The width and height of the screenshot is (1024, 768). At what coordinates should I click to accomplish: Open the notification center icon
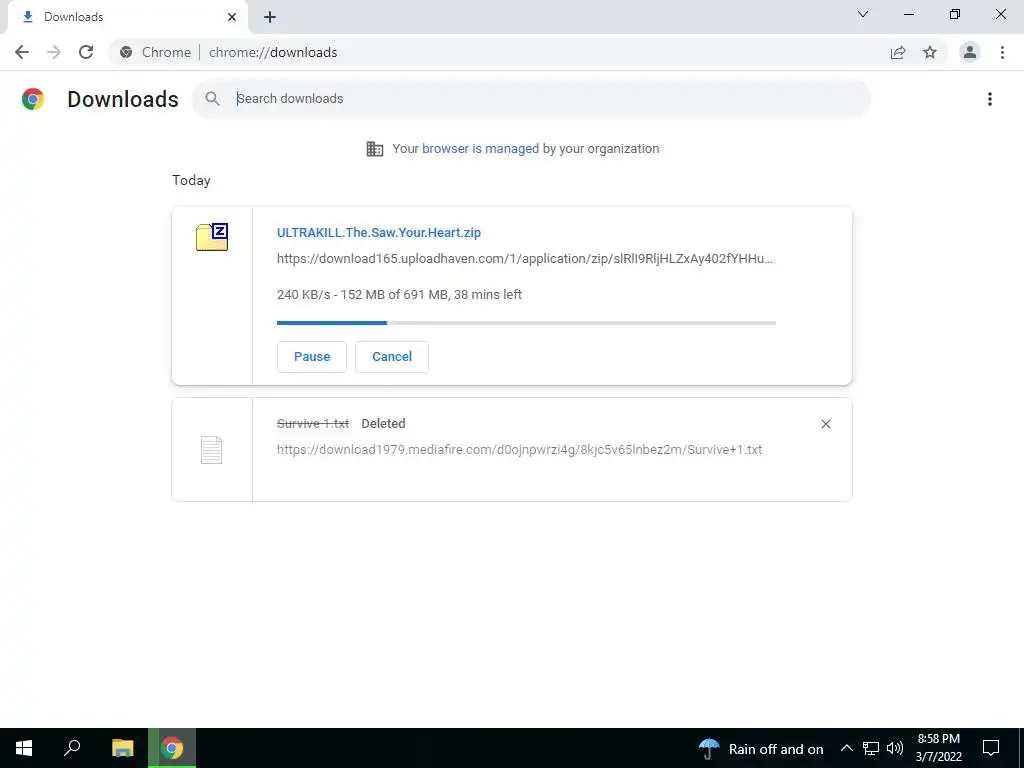(991, 748)
